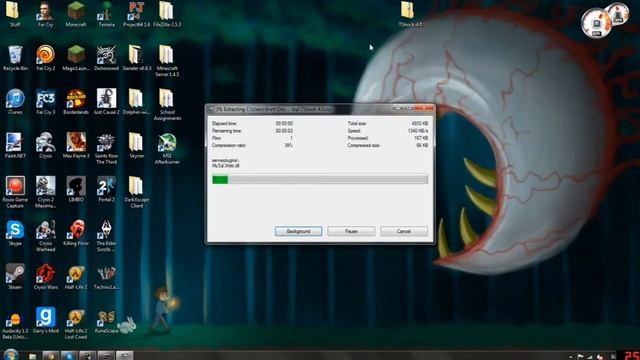Open the DarkXscape Client folder
This screenshot has width=640, height=360.
click(137, 192)
